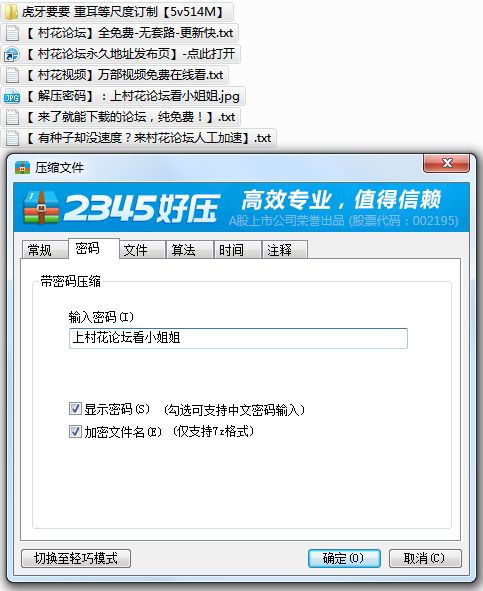Image resolution: width=483 pixels, height=591 pixels.
Task: Click the text file icon for 万部视频免费在线看.txt
Action: point(12,75)
